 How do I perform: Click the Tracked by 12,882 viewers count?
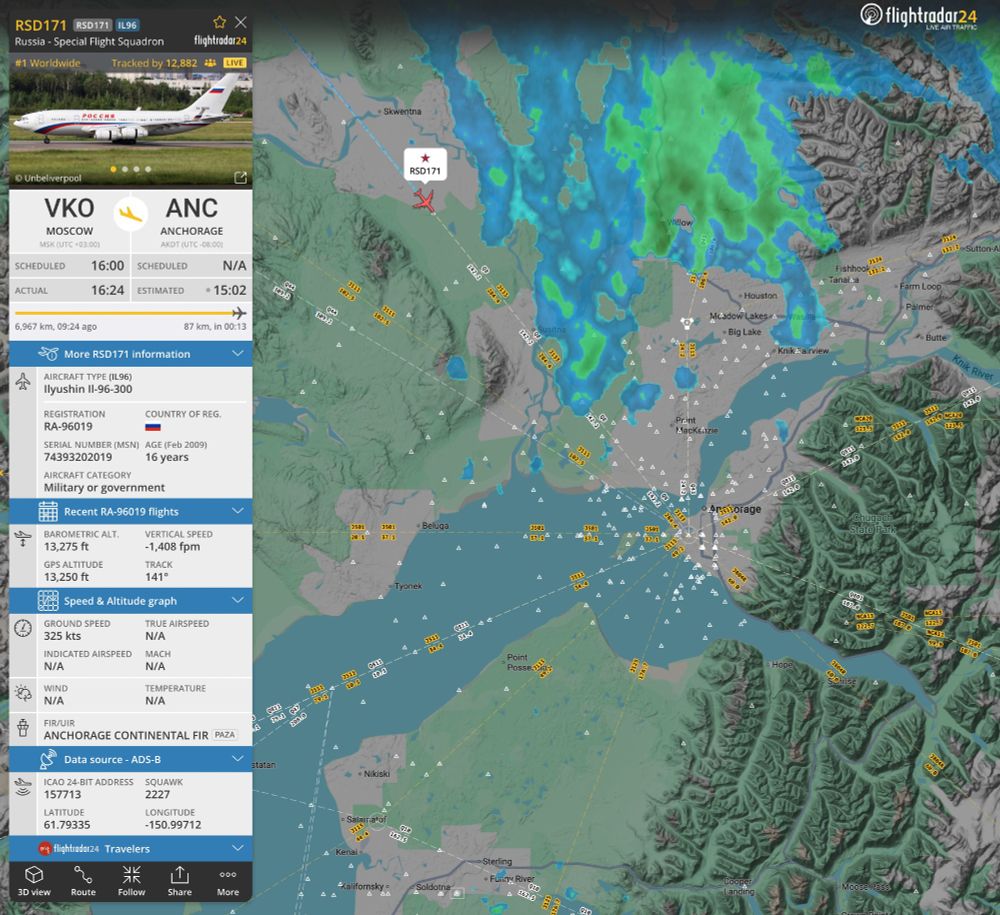click(154, 63)
